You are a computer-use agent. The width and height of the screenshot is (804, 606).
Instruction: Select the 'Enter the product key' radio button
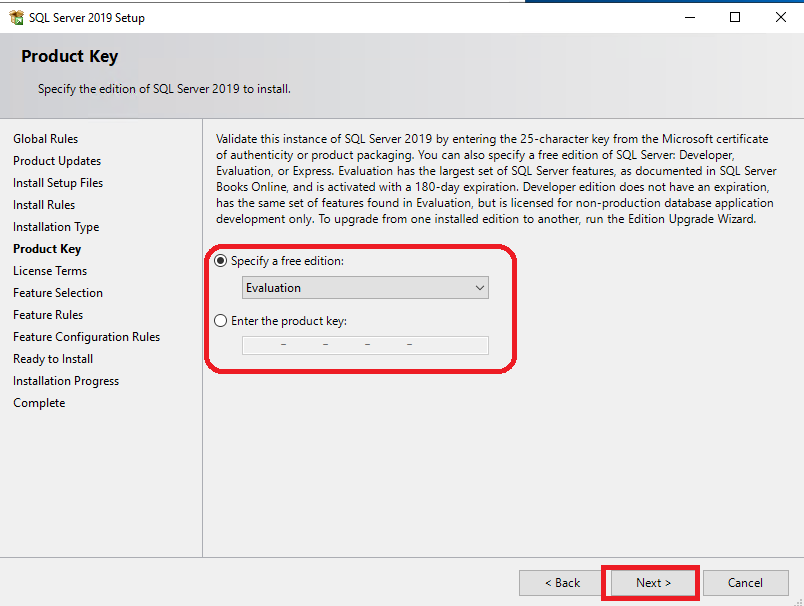click(220, 321)
